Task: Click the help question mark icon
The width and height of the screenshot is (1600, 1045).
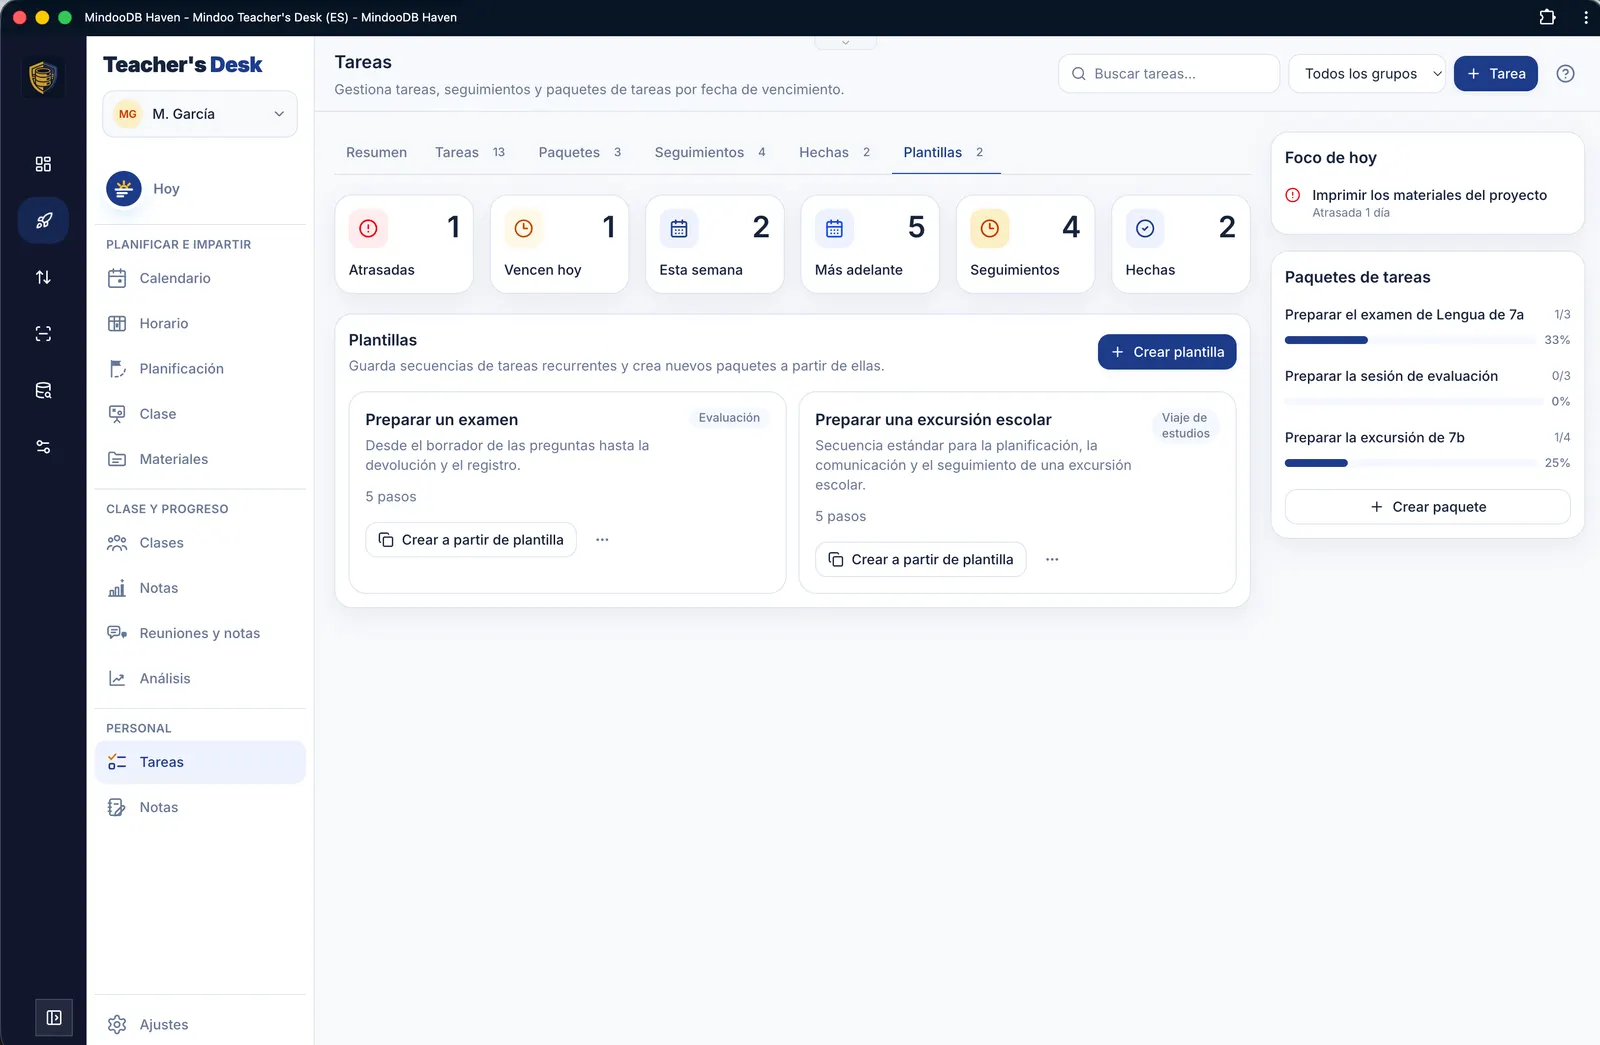Action: pyautogui.click(x=1566, y=74)
